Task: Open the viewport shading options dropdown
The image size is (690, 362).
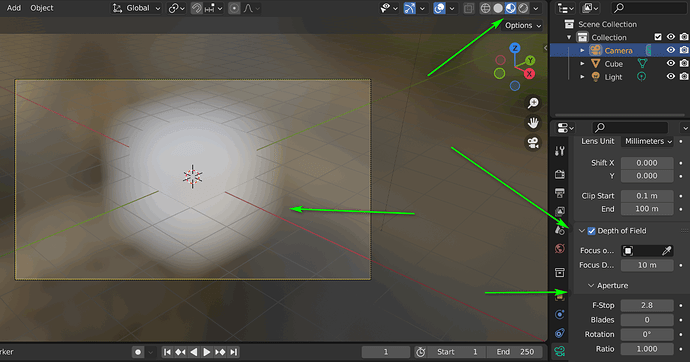Action: click(536, 8)
